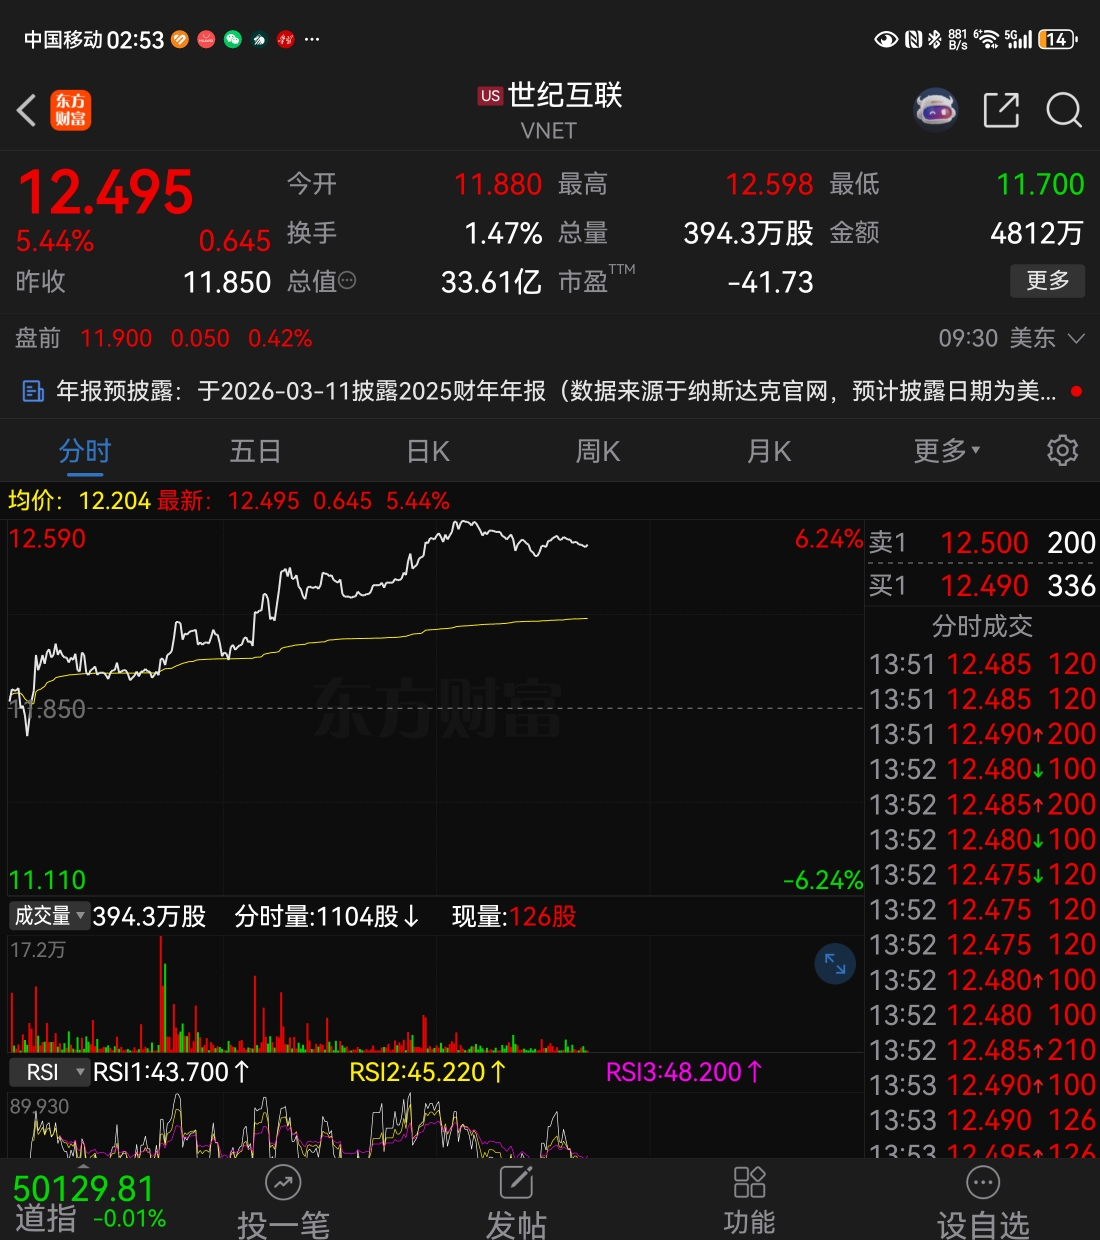Tap the Wi-Fi status icon

(x=987, y=39)
